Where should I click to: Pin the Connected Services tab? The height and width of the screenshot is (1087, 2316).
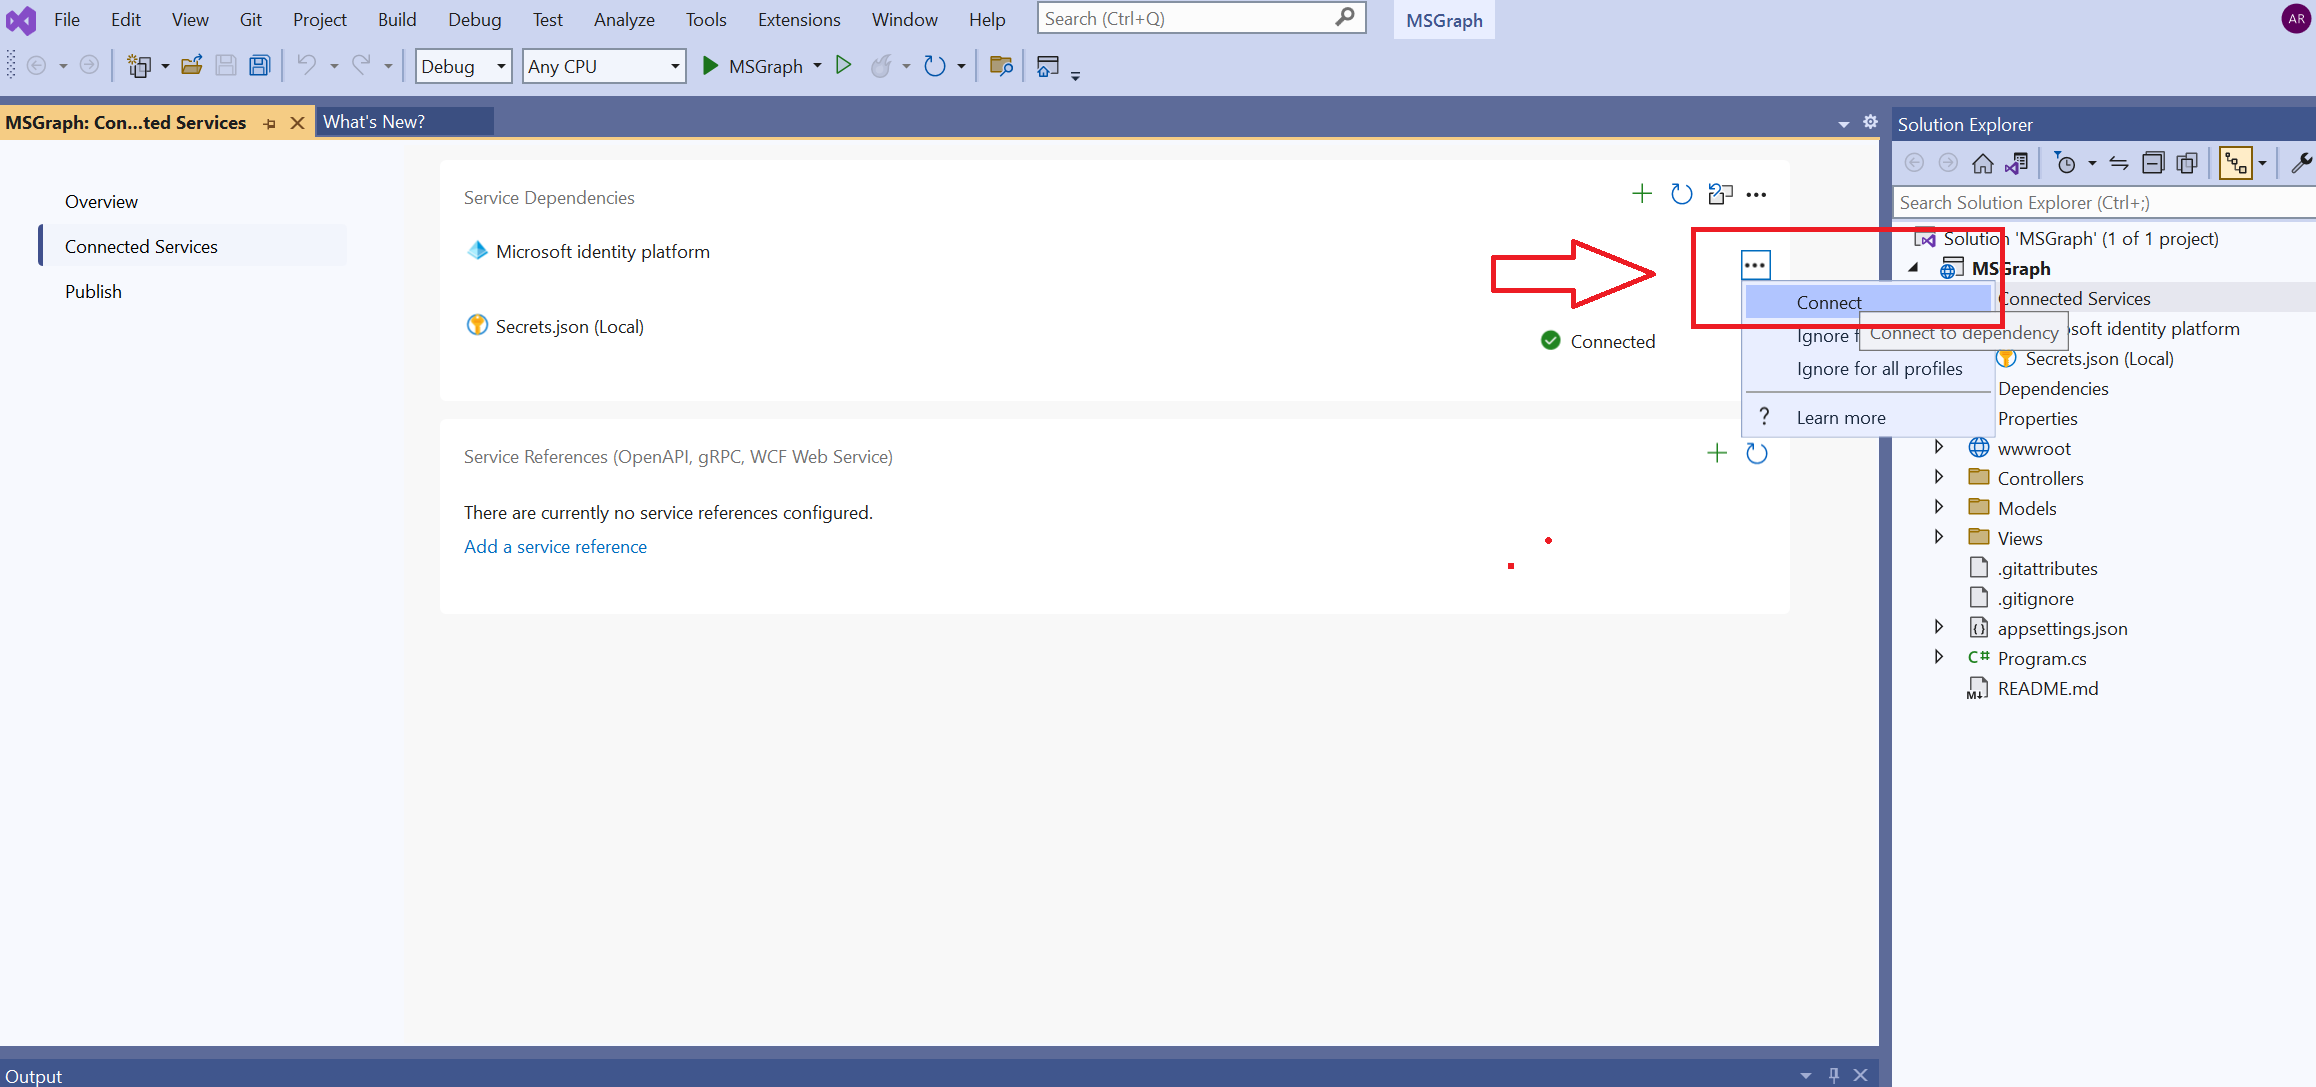click(x=269, y=123)
